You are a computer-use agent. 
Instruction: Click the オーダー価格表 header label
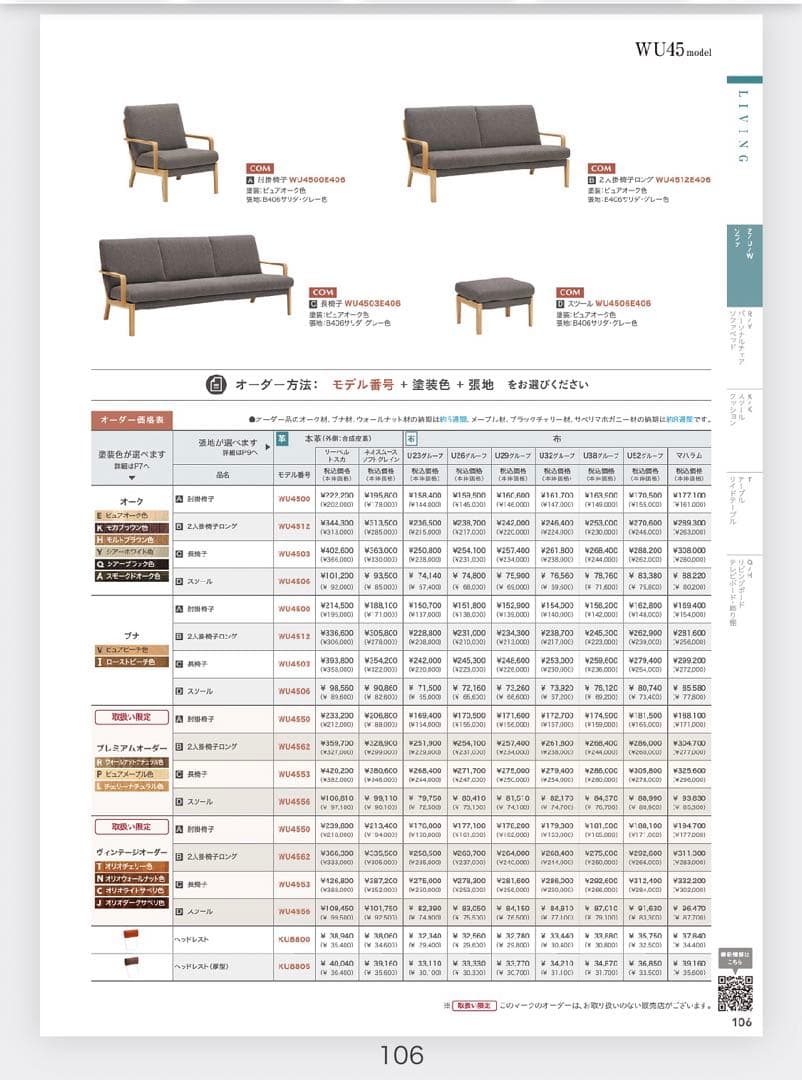click(x=132, y=420)
